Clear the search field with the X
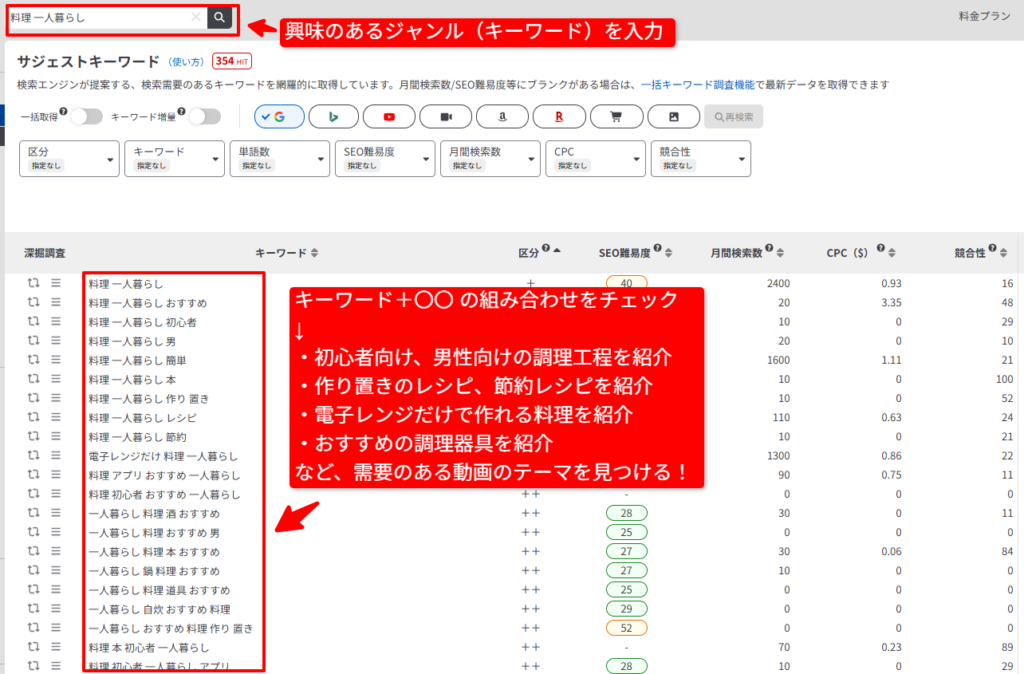1024x674 pixels. 195,18
